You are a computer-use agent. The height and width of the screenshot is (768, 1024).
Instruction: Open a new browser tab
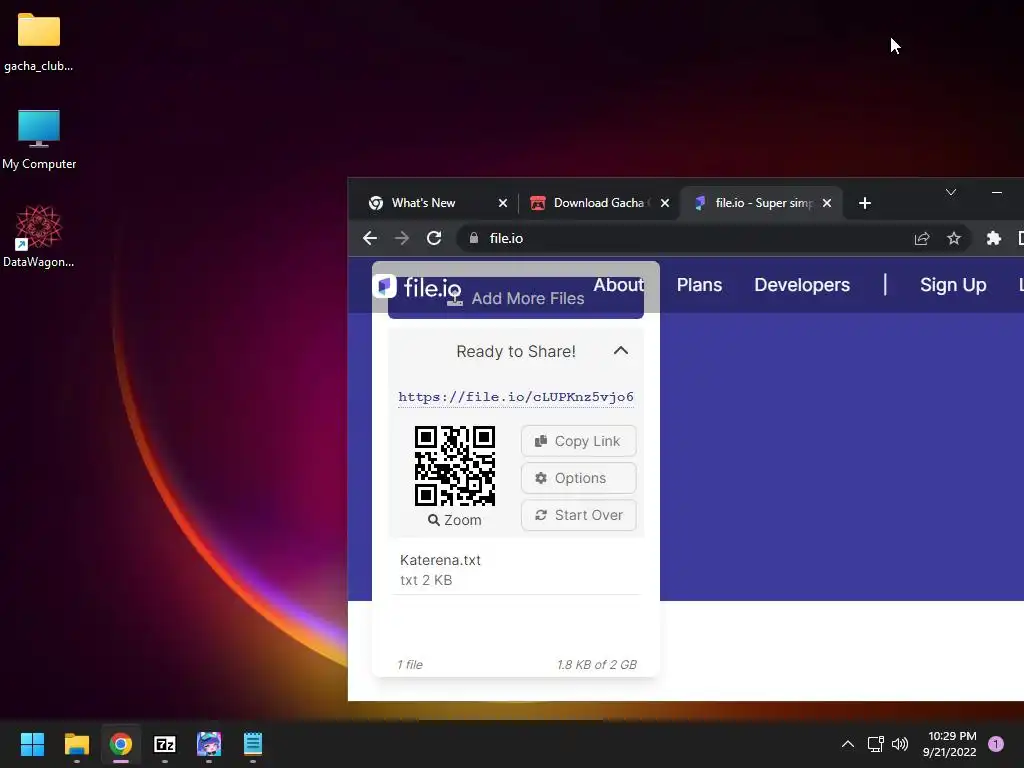(865, 203)
